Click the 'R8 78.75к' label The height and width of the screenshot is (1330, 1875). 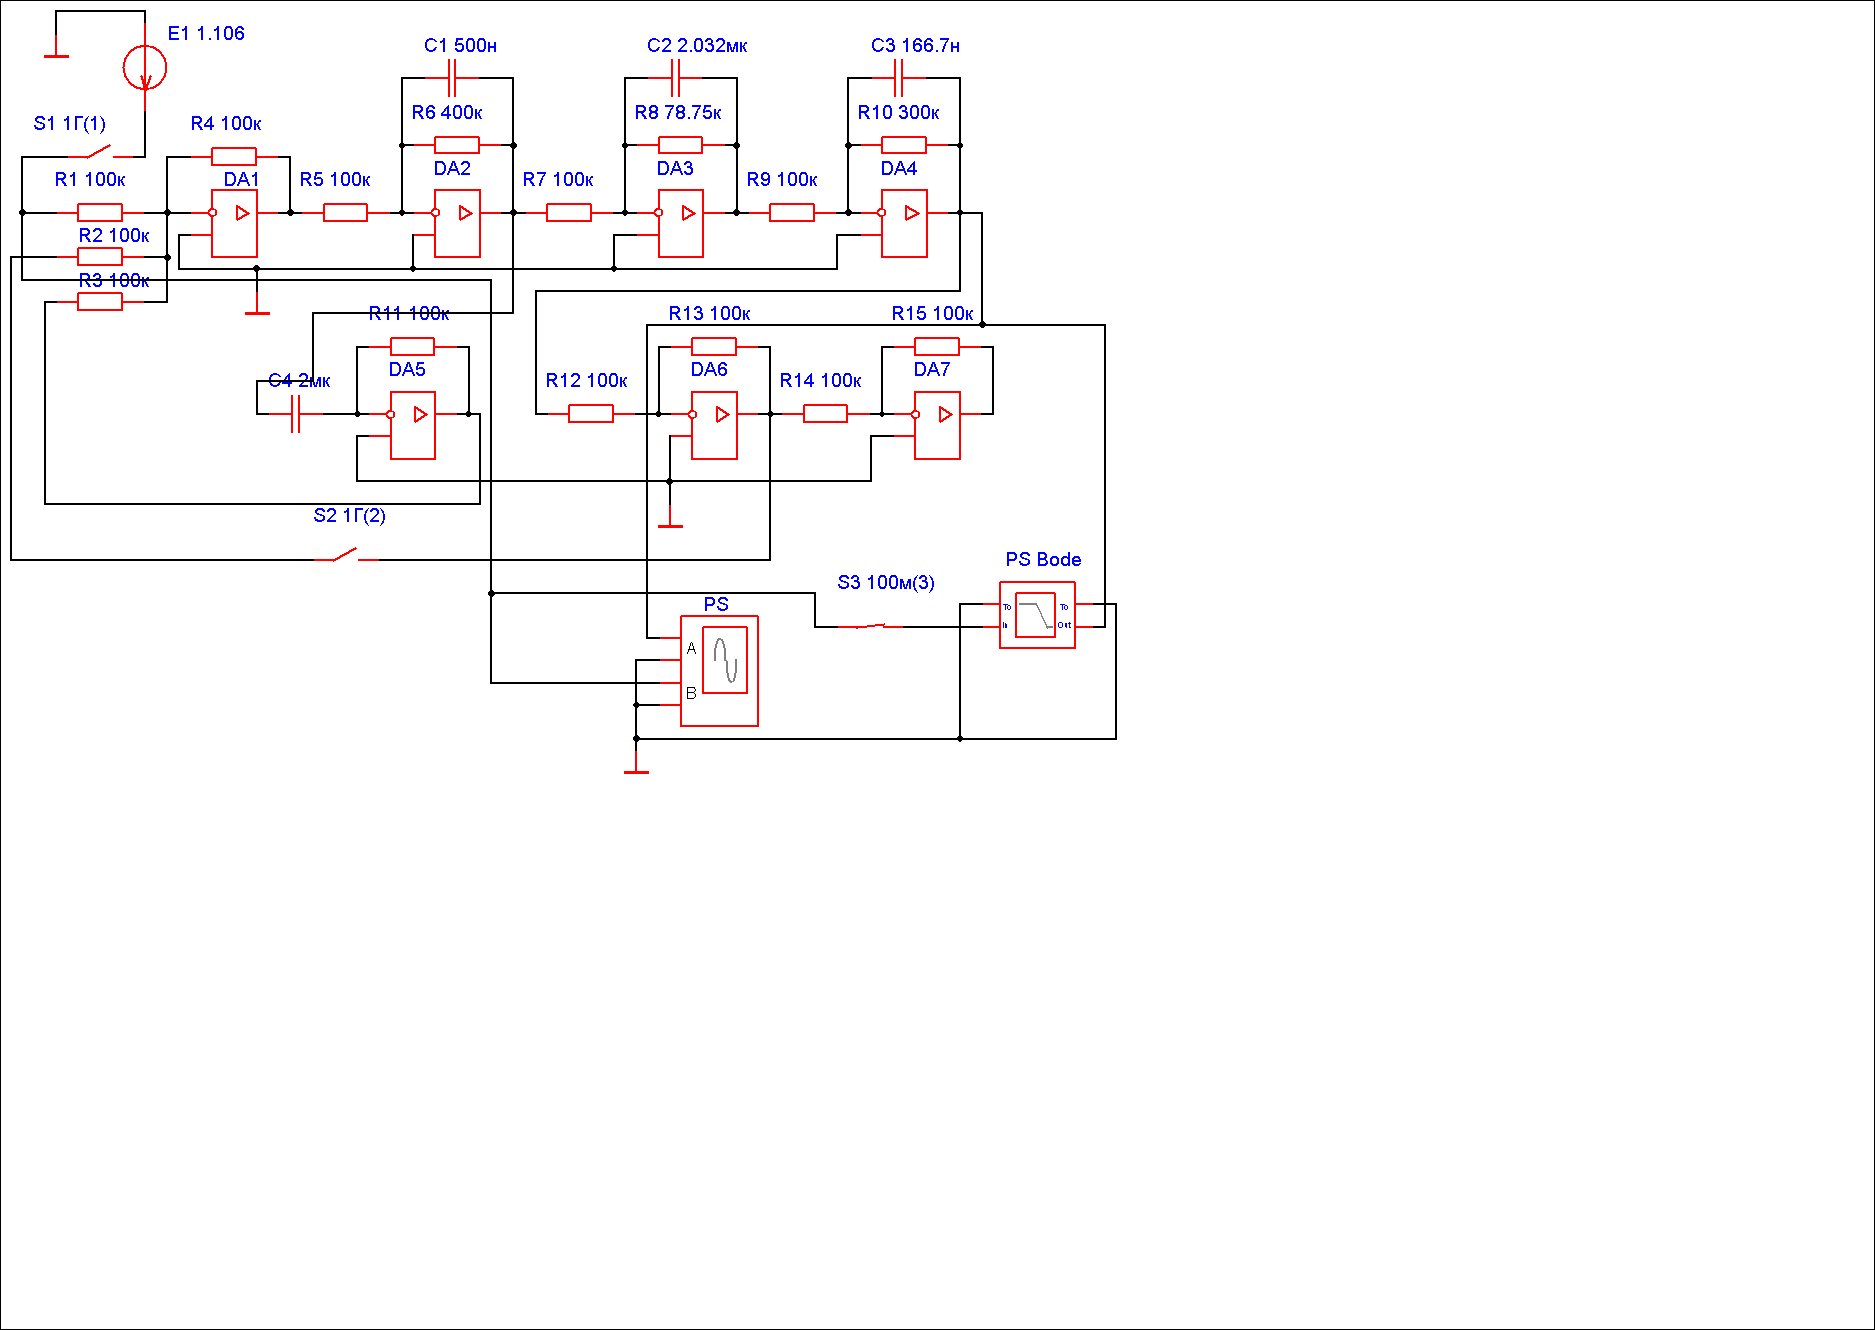point(678,112)
